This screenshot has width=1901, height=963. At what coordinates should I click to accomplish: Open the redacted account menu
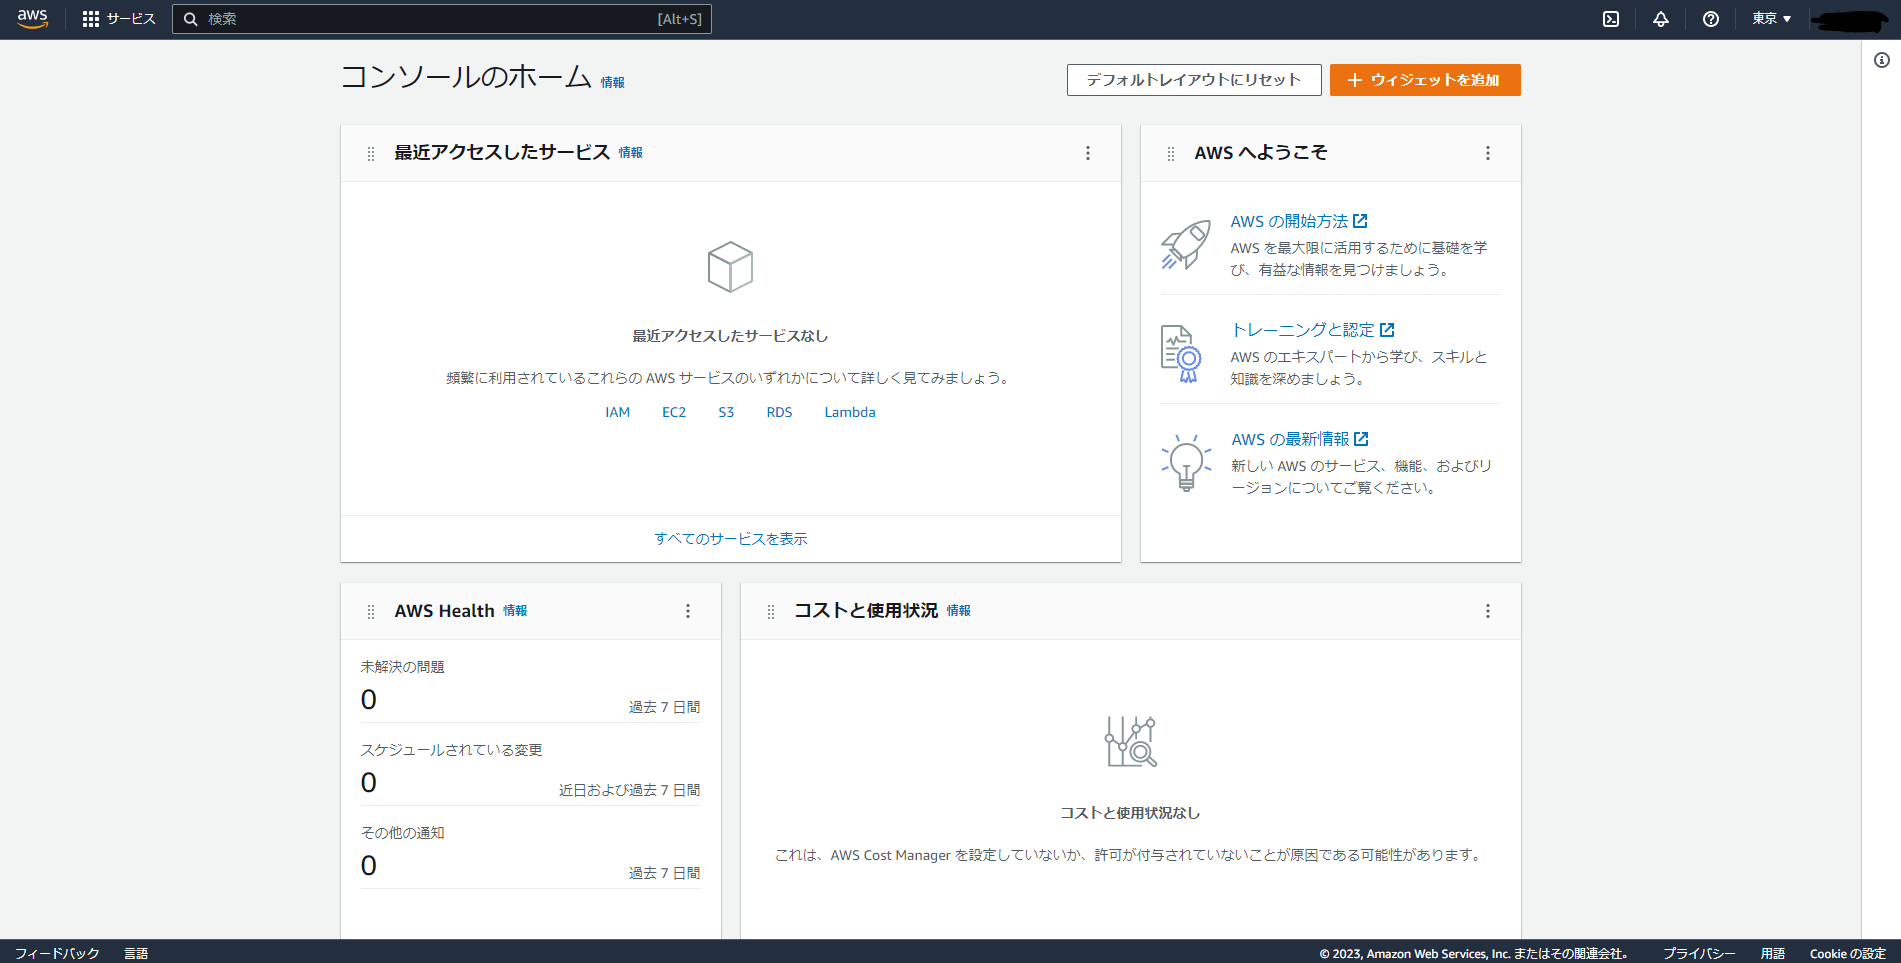pos(1849,20)
